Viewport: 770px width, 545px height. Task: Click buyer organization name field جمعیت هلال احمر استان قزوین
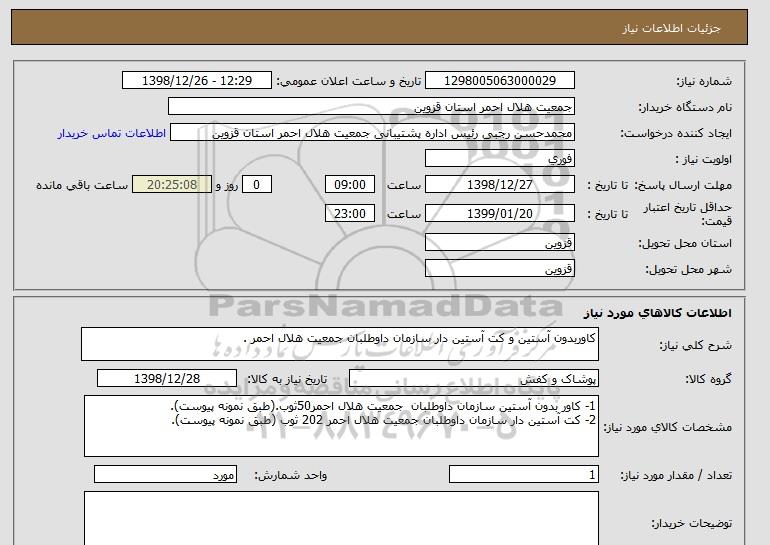click(x=371, y=107)
